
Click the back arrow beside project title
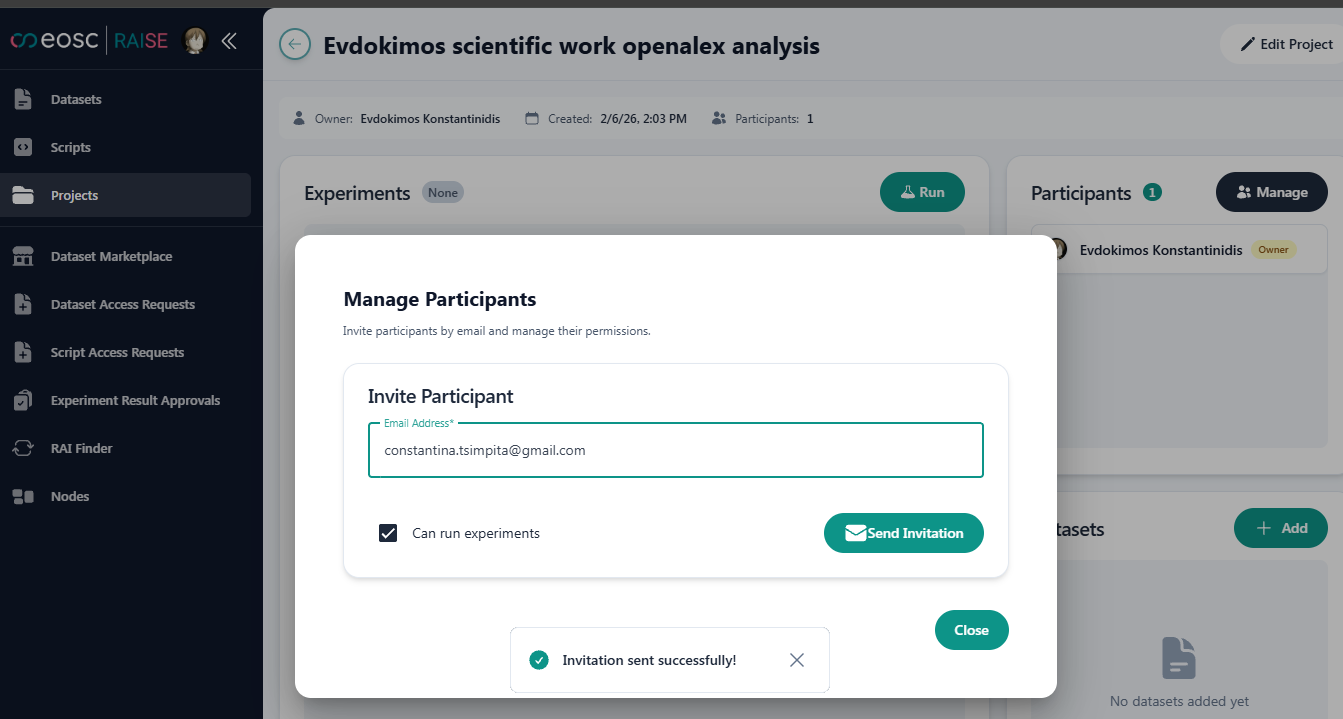click(x=294, y=45)
